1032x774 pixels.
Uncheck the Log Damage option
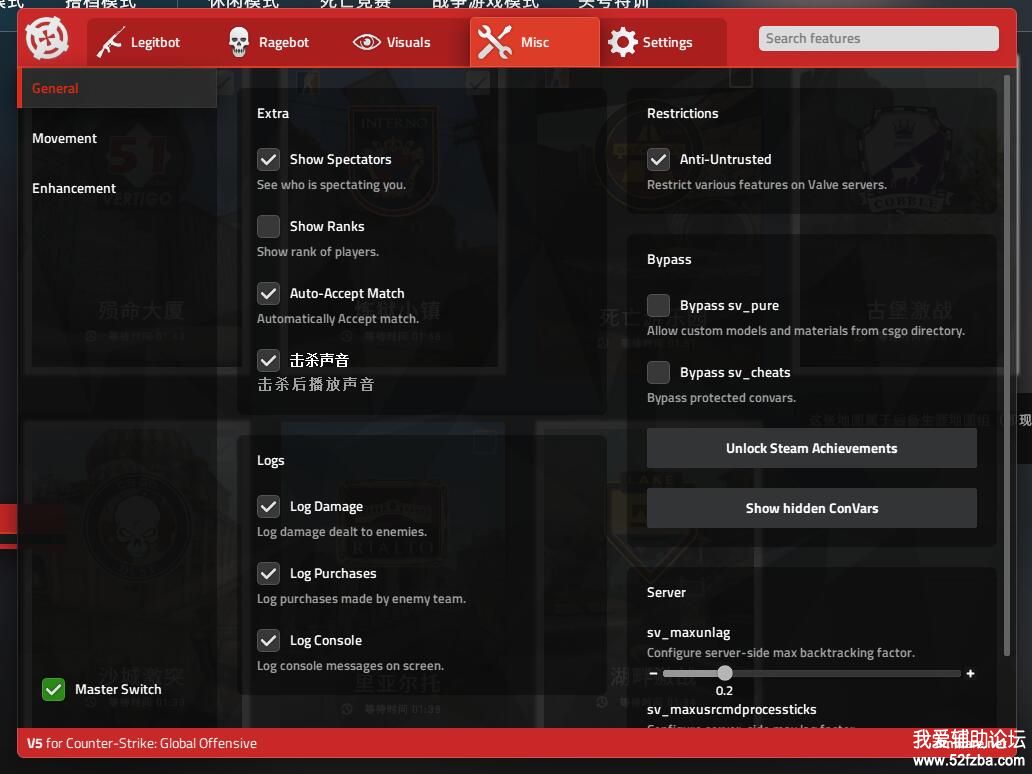269,506
